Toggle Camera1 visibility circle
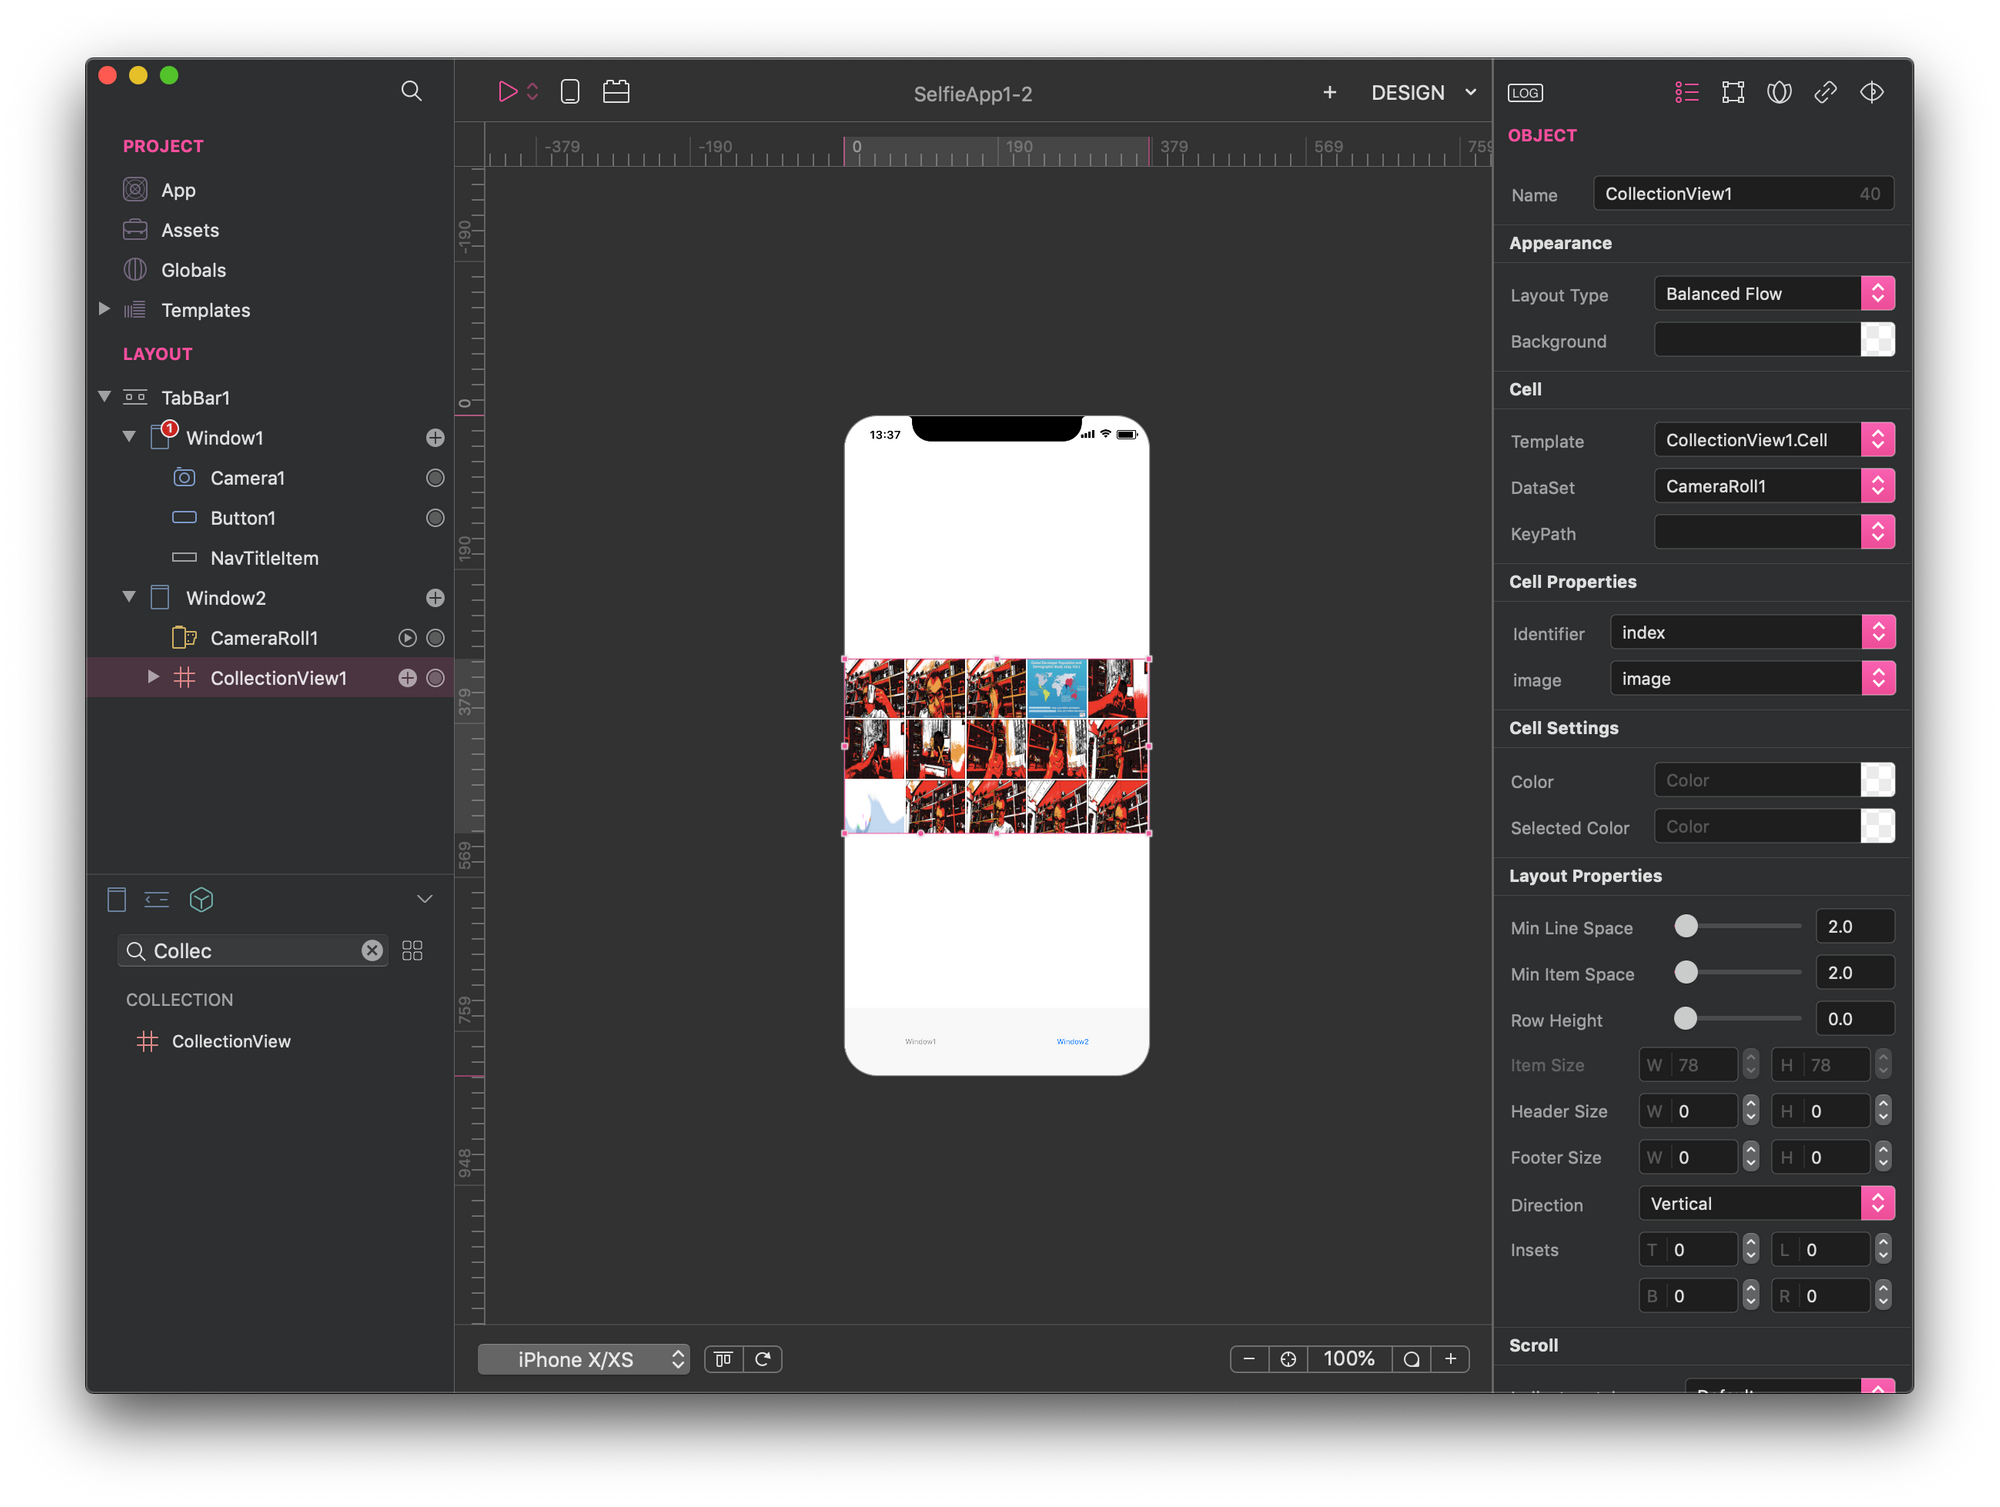The image size is (2000, 1507). [x=435, y=478]
